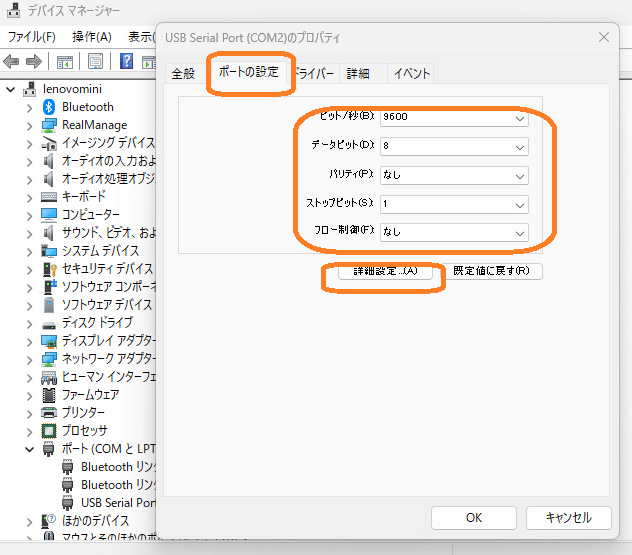Click the security devices key icon
The height and width of the screenshot is (555, 632).
click(x=50, y=269)
